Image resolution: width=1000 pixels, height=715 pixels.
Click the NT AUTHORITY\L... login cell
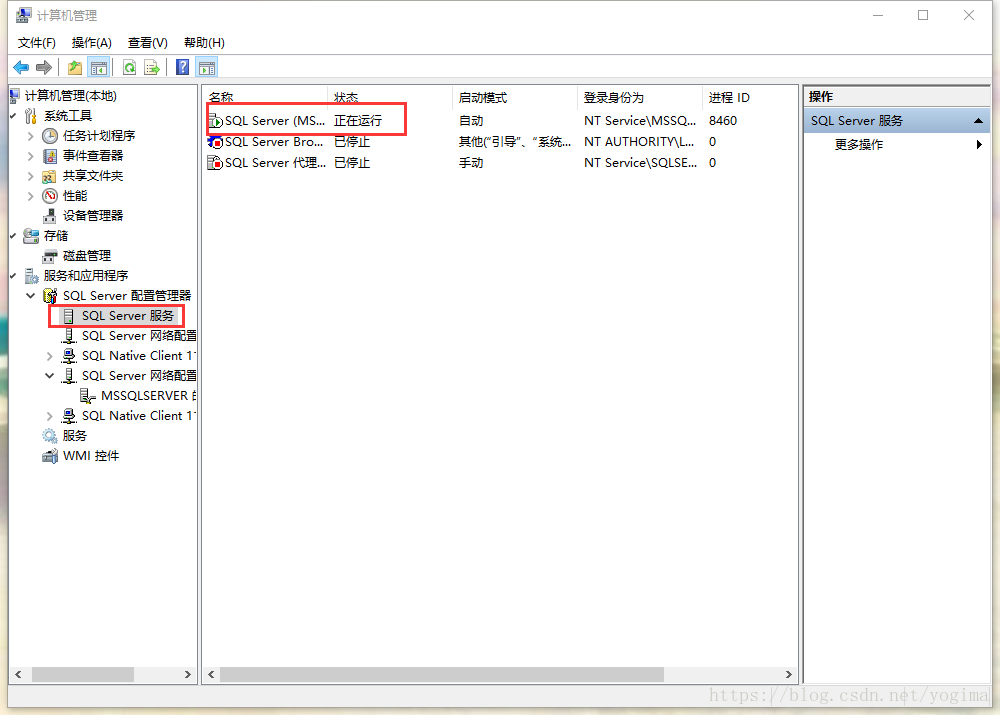(x=638, y=142)
